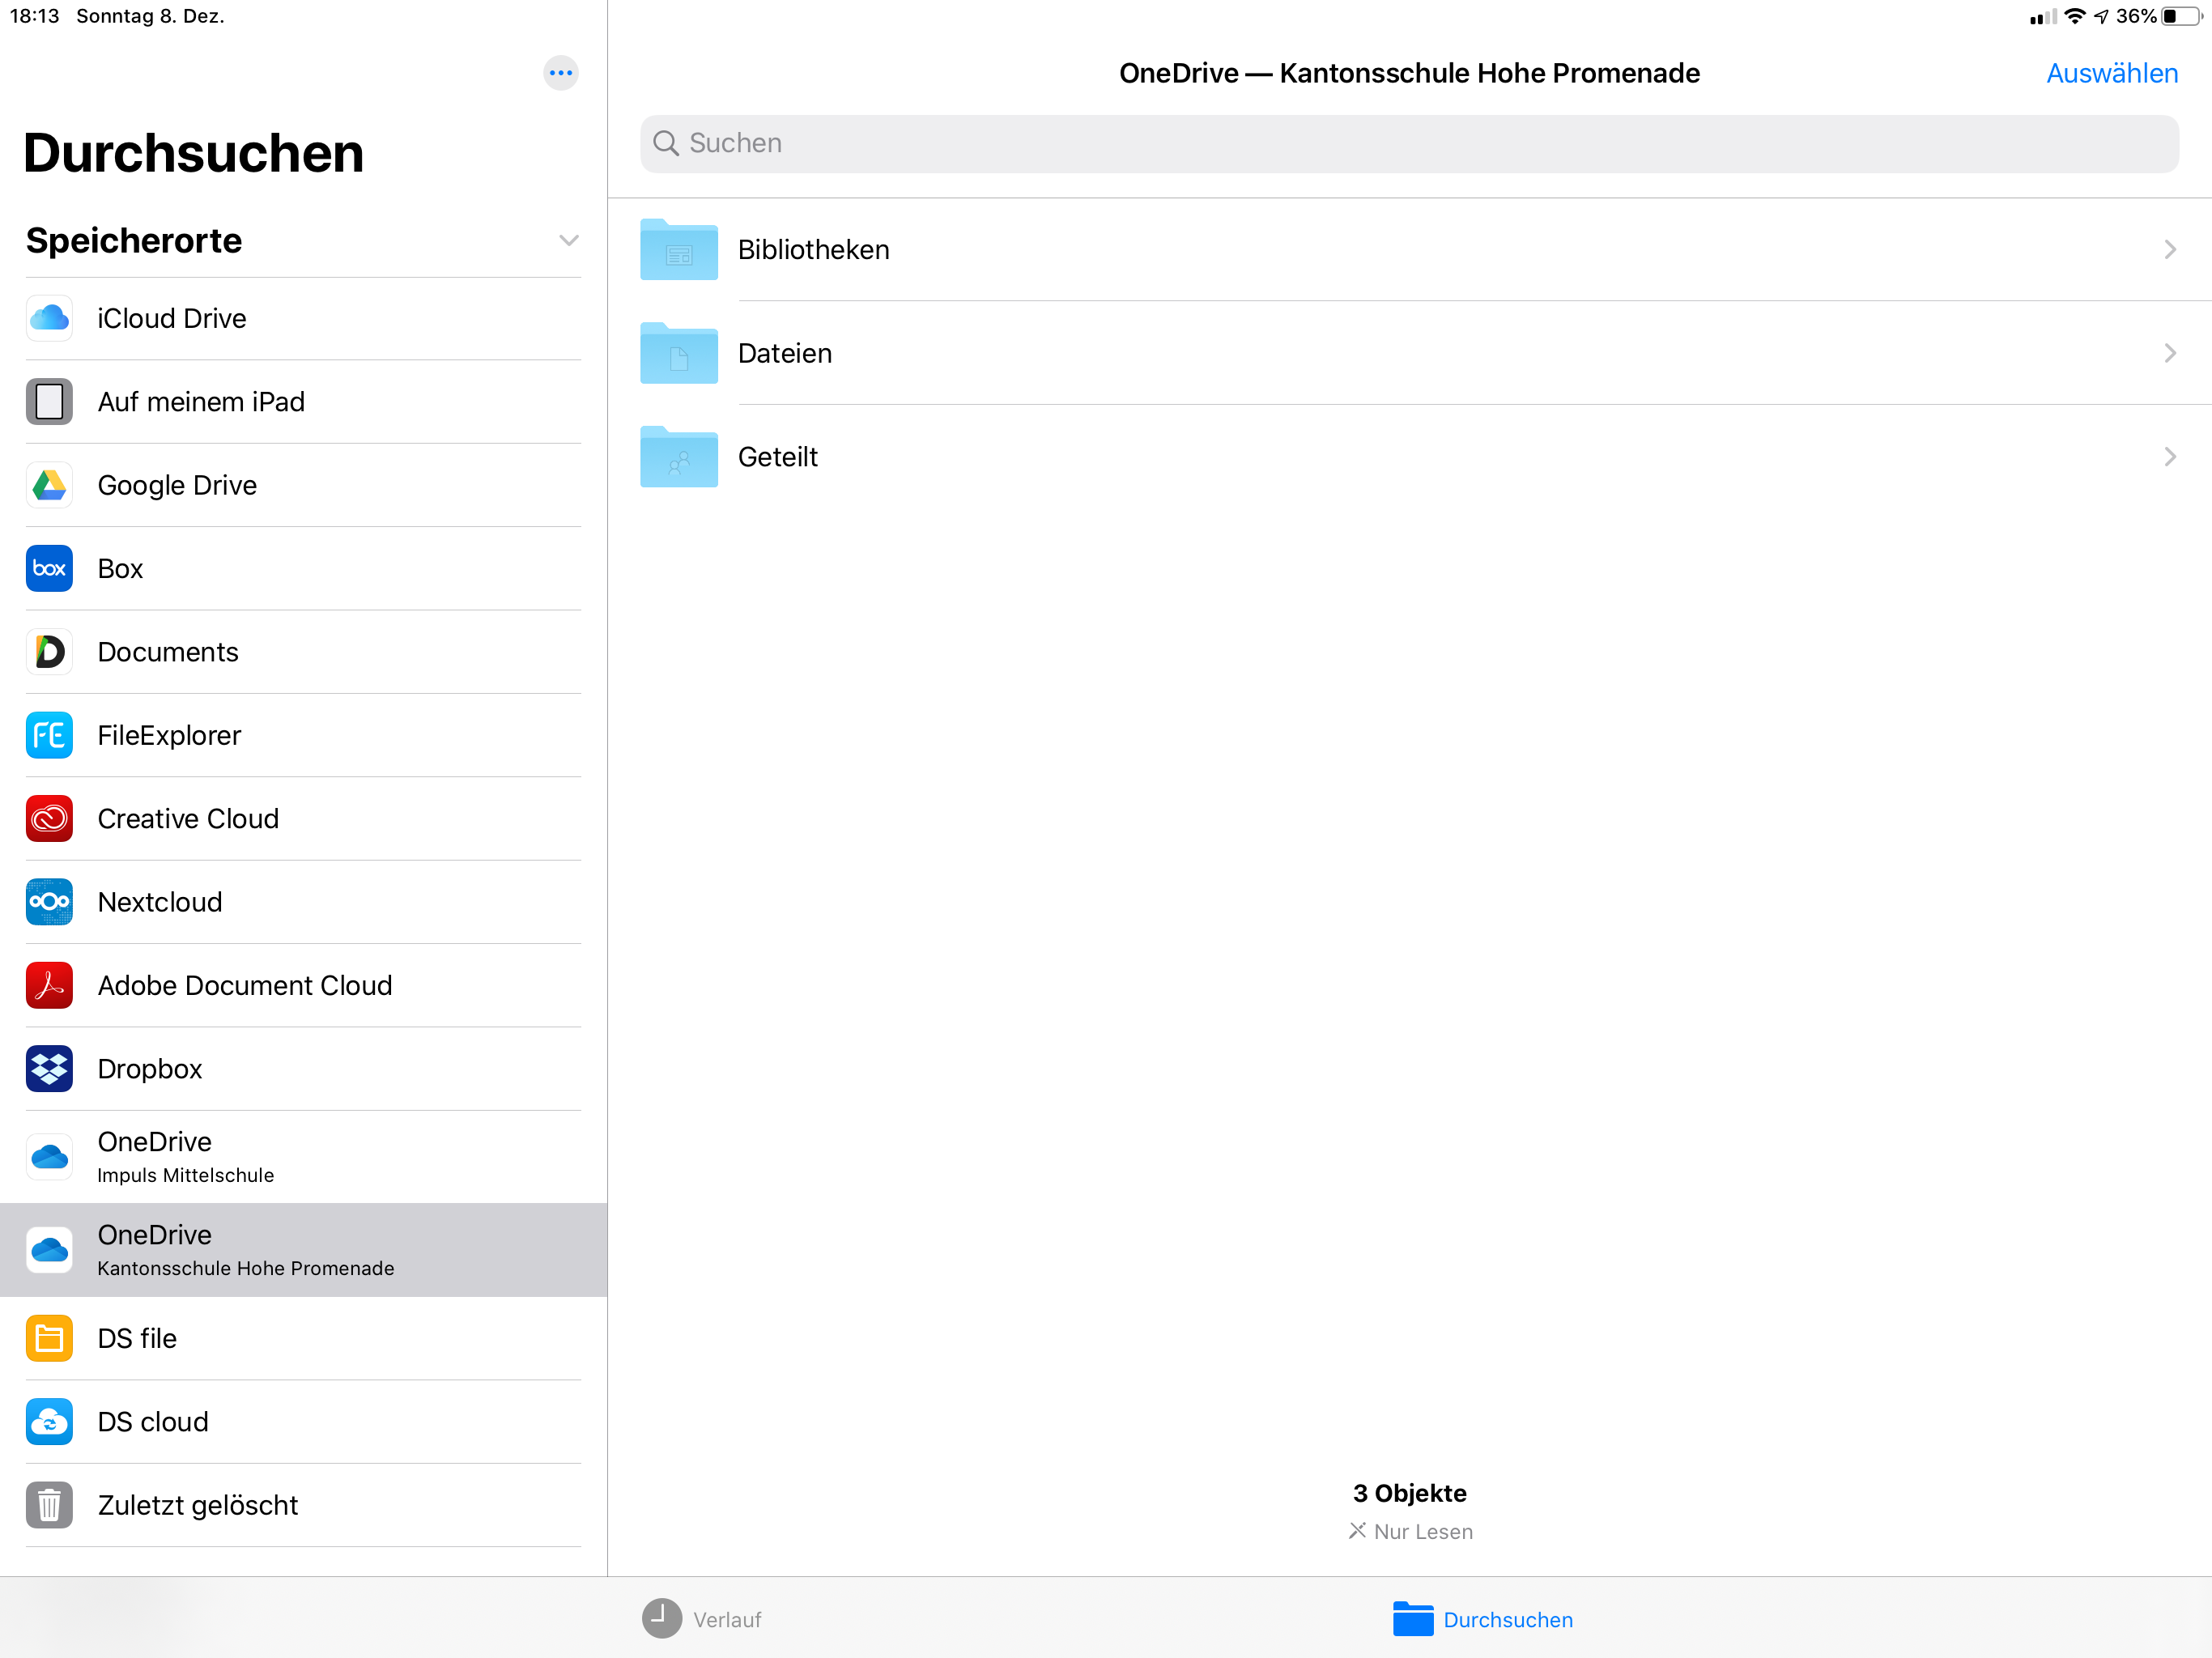Select the Google Drive icon in sidebar

click(49, 485)
